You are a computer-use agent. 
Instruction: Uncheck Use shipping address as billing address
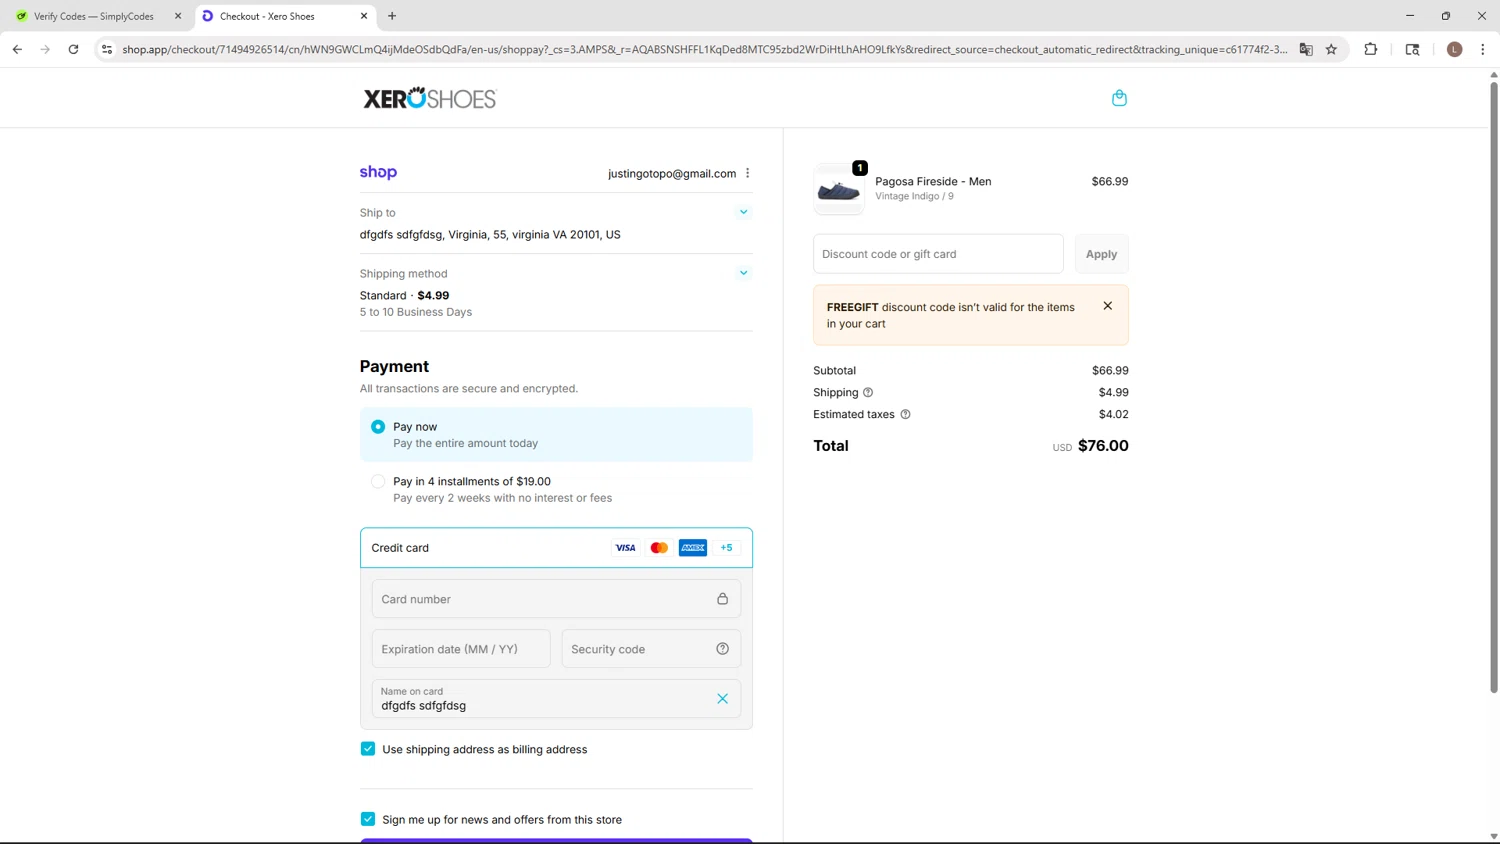pyautogui.click(x=368, y=749)
